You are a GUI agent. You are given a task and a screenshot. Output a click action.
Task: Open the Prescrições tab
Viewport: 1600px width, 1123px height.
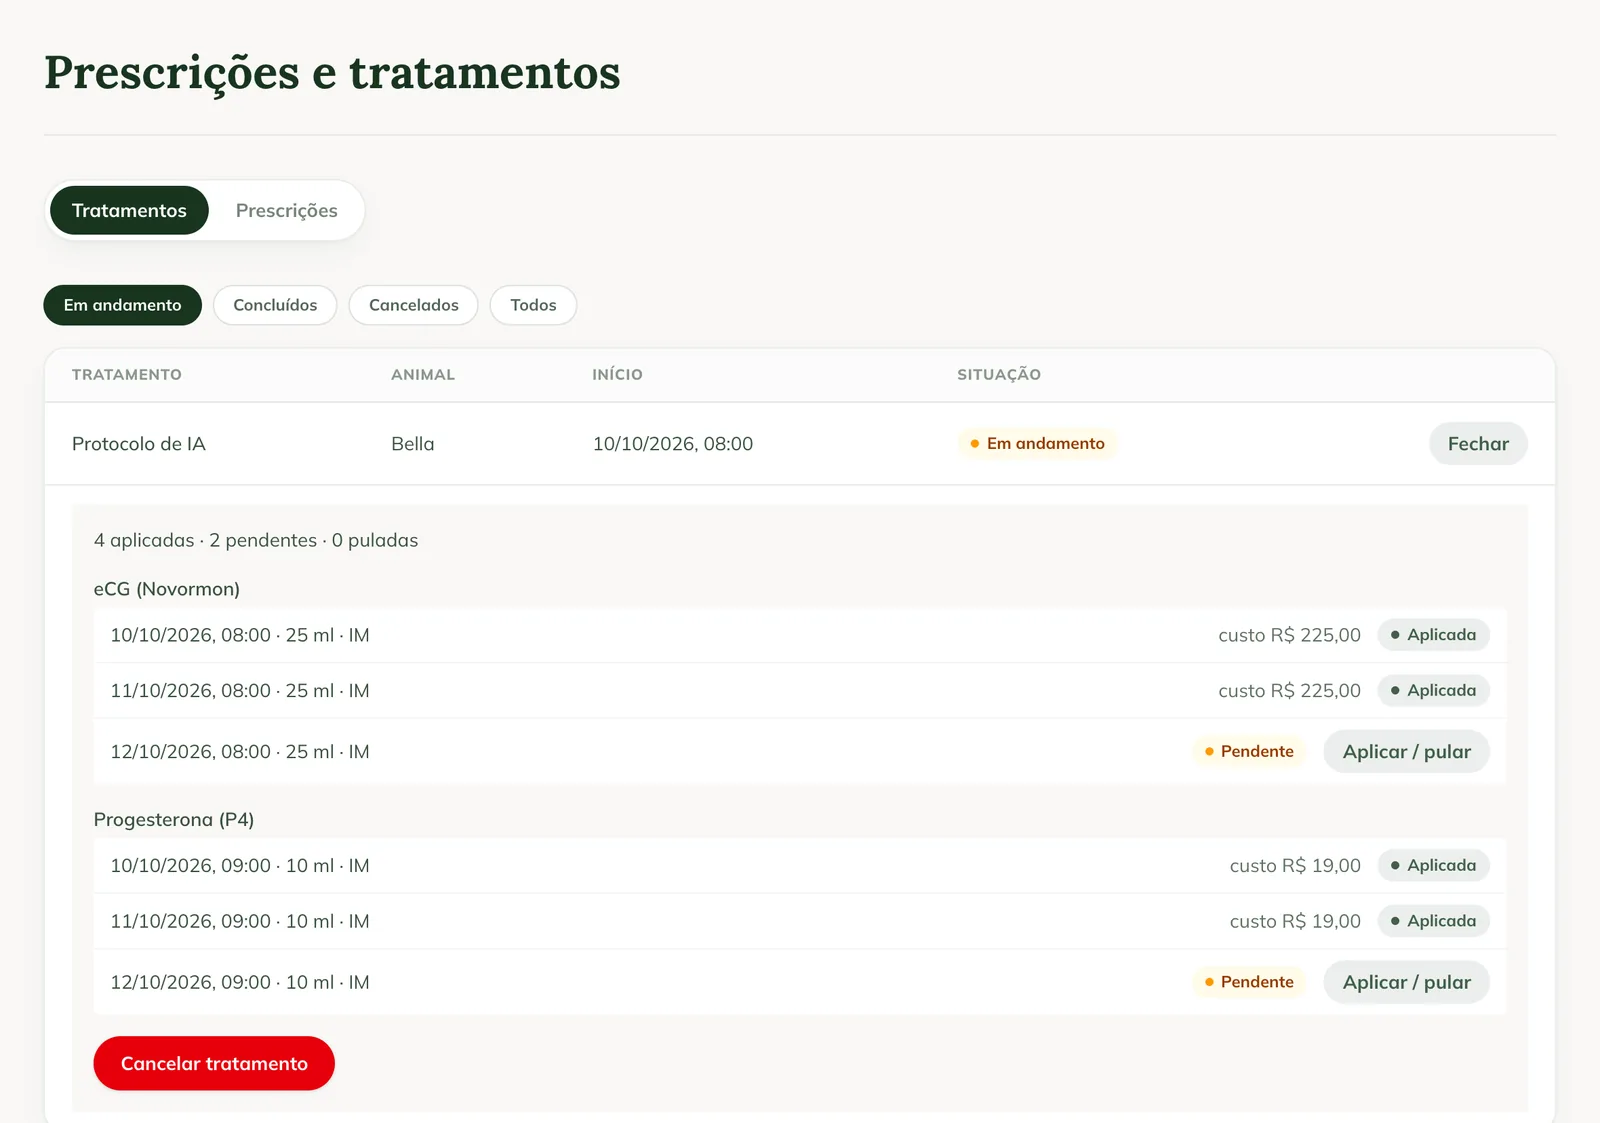[286, 210]
